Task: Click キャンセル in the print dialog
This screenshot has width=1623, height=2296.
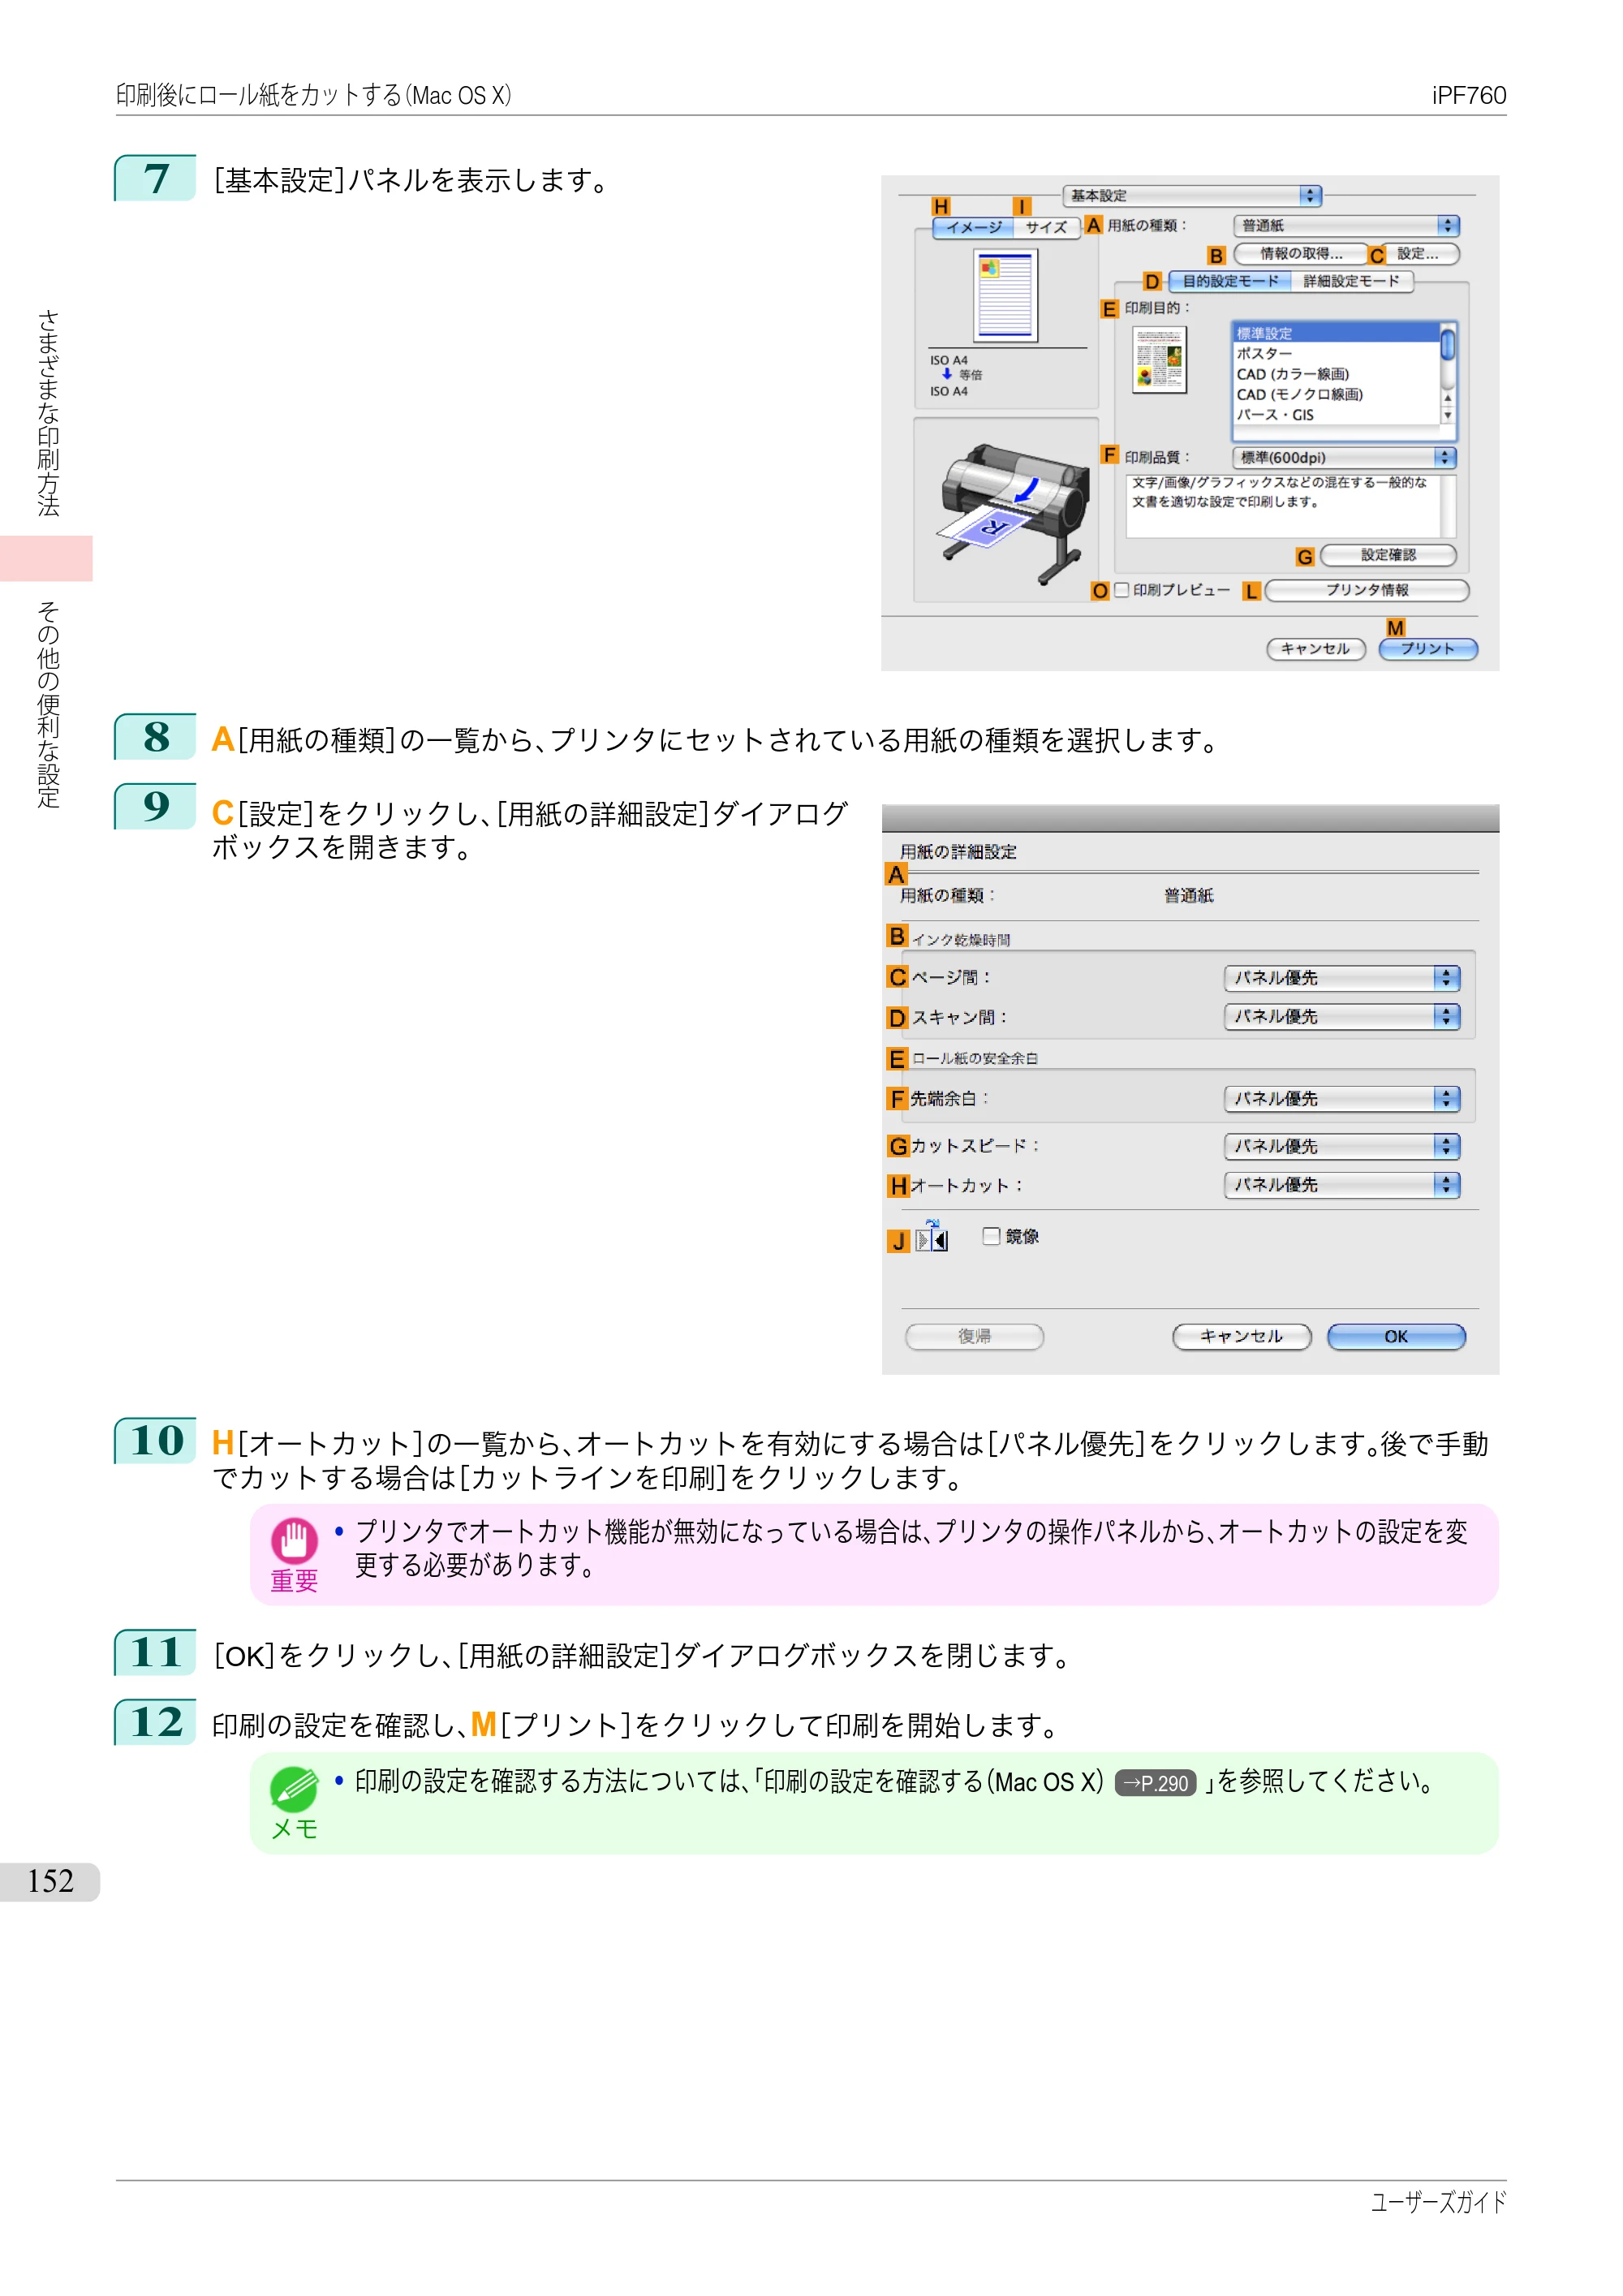Action: [x=1316, y=649]
